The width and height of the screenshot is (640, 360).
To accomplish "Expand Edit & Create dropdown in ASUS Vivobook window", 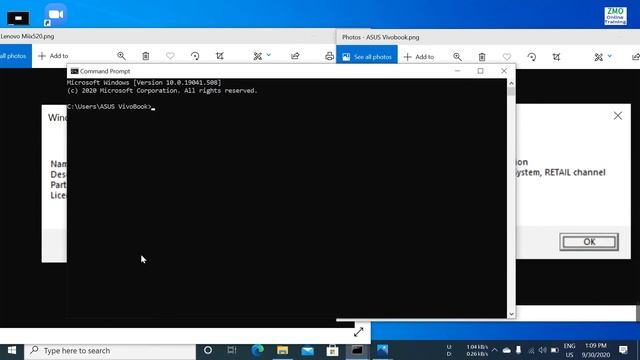I will (609, 56).
